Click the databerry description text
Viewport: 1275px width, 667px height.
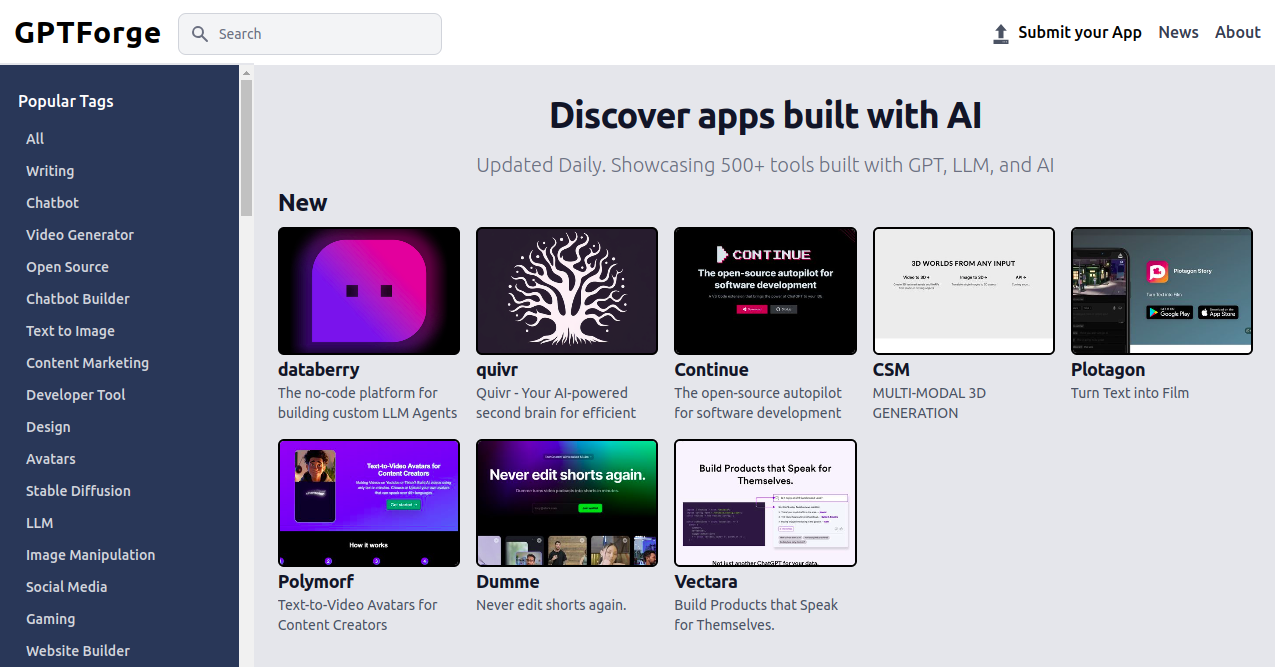point(367,403)
